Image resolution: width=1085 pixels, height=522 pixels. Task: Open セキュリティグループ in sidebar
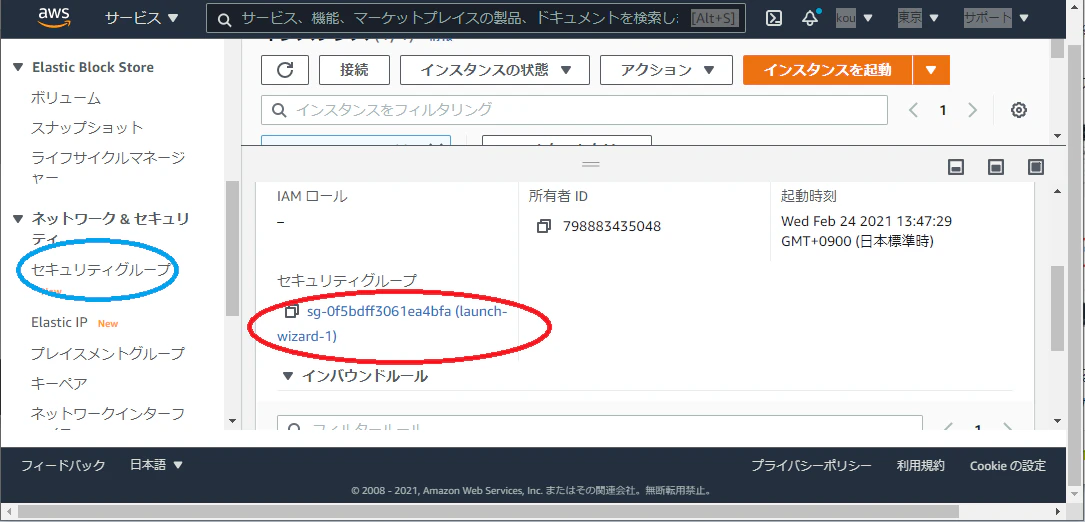click(100, 270)
